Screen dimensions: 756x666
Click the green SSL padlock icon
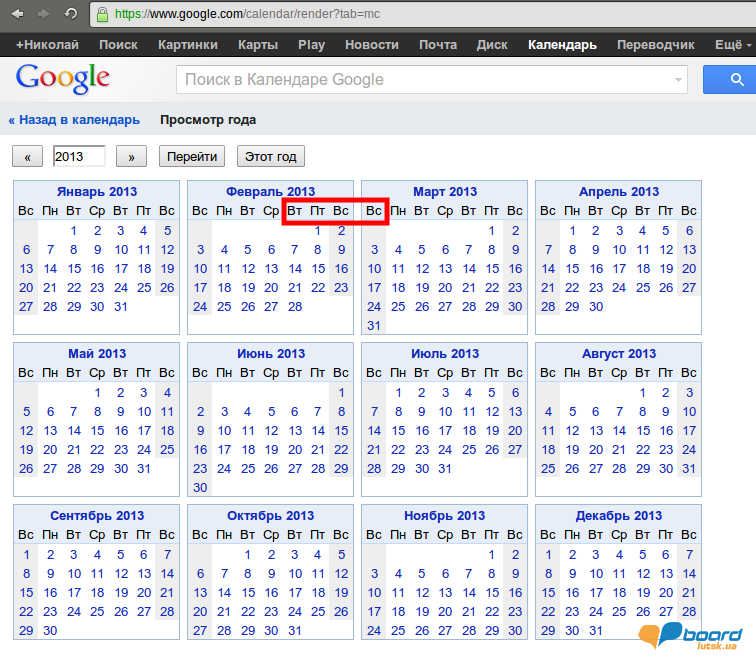pos(101,15)
